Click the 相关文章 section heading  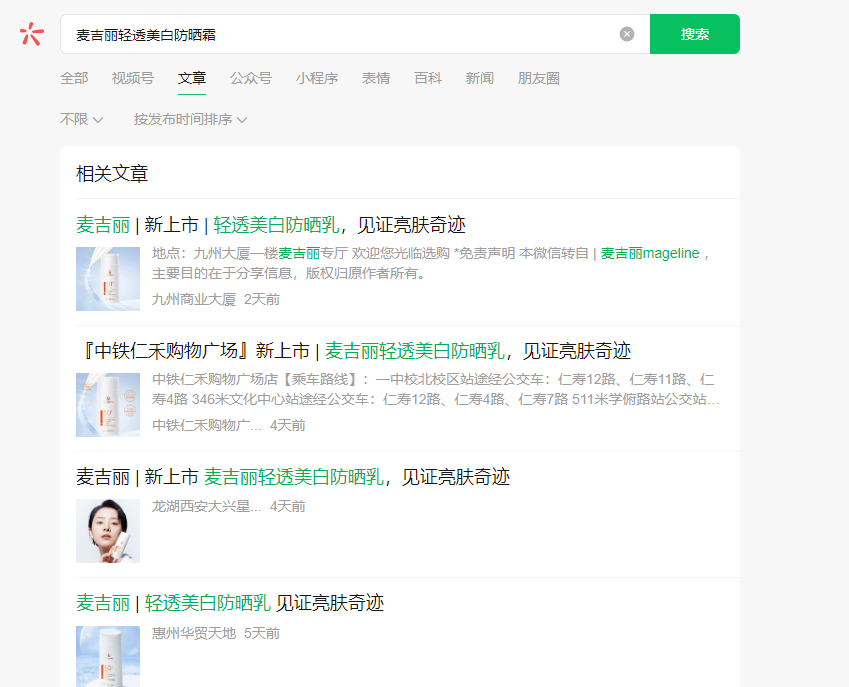pos(112,174)
